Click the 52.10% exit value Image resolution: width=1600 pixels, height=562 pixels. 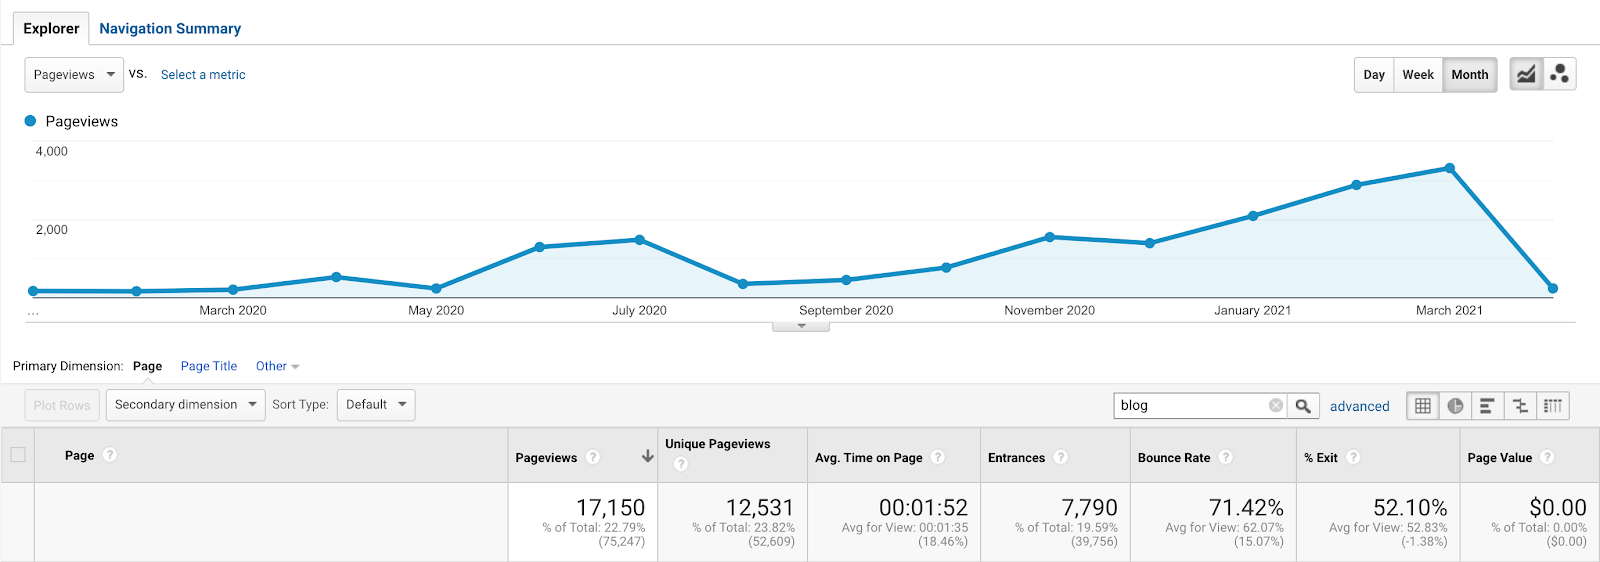coord(1410,508)
